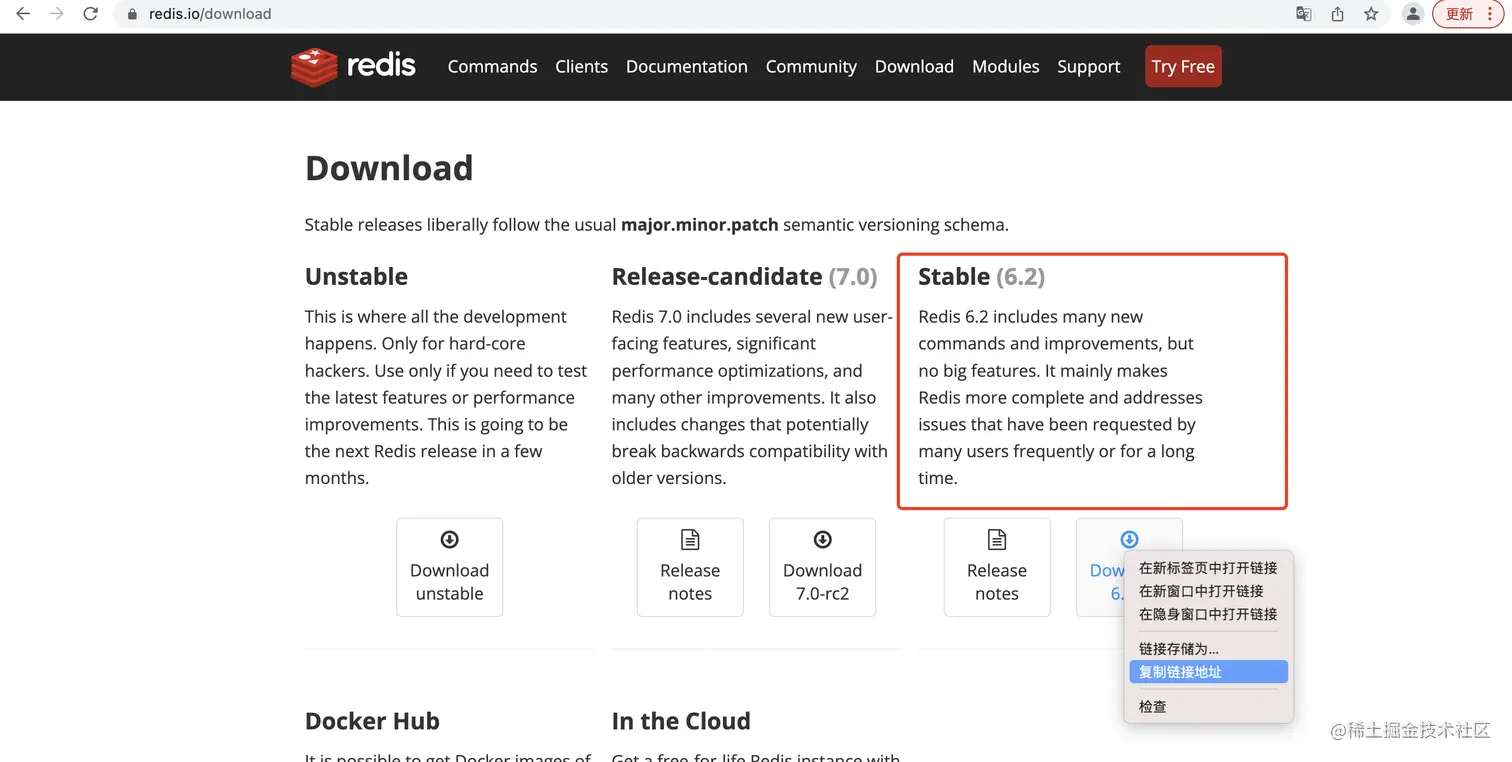
Task: Click the share icon in address bar
Action: [x=1338, y=14]
